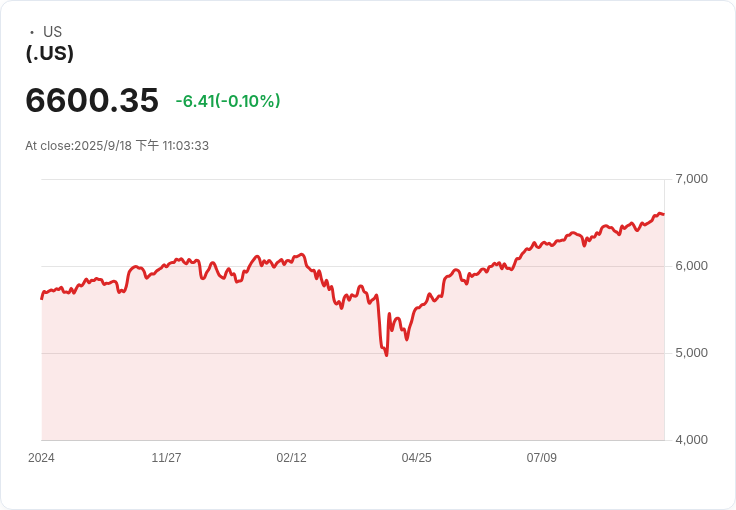The image size is (736, 510).
Task: Click the chart's right vertical axis line
Action: point(665,310)
